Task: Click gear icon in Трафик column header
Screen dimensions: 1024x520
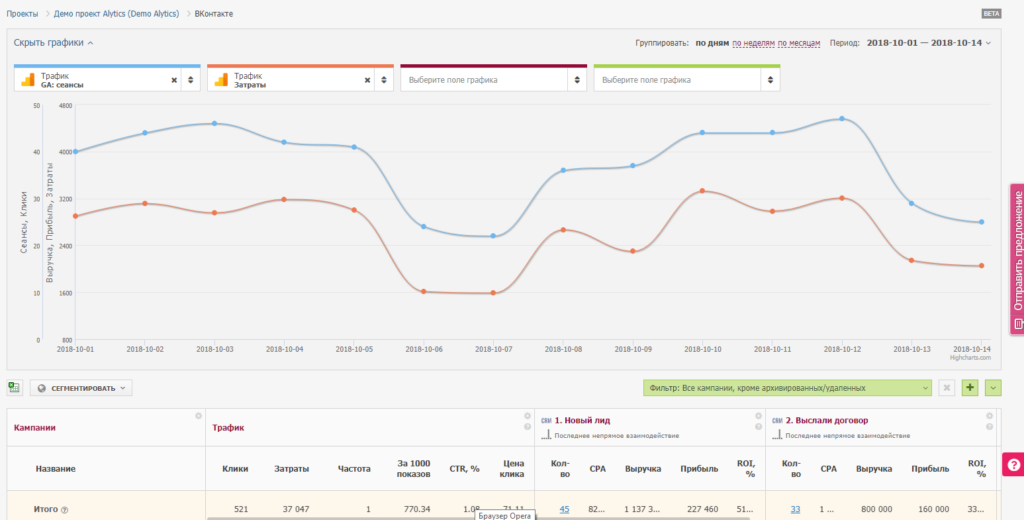Action: coord(527,416)
